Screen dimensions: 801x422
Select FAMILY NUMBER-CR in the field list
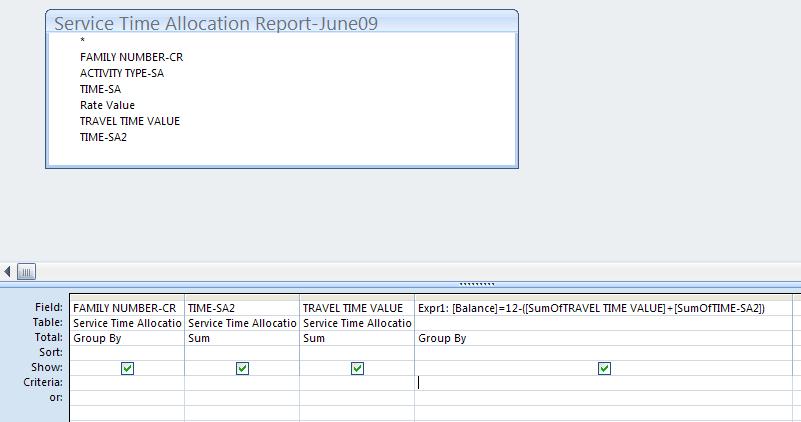pos(131,57)
